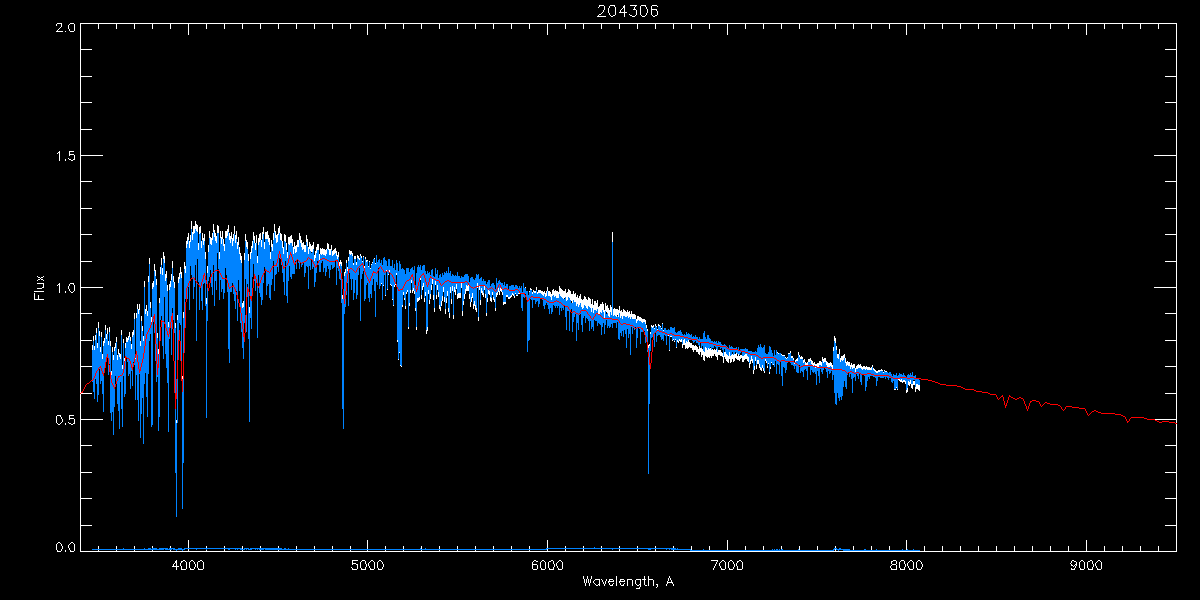Screen dimensions: 1200x600
Task: Click the 8000 wavelength tick label
Action: [906, 564]
